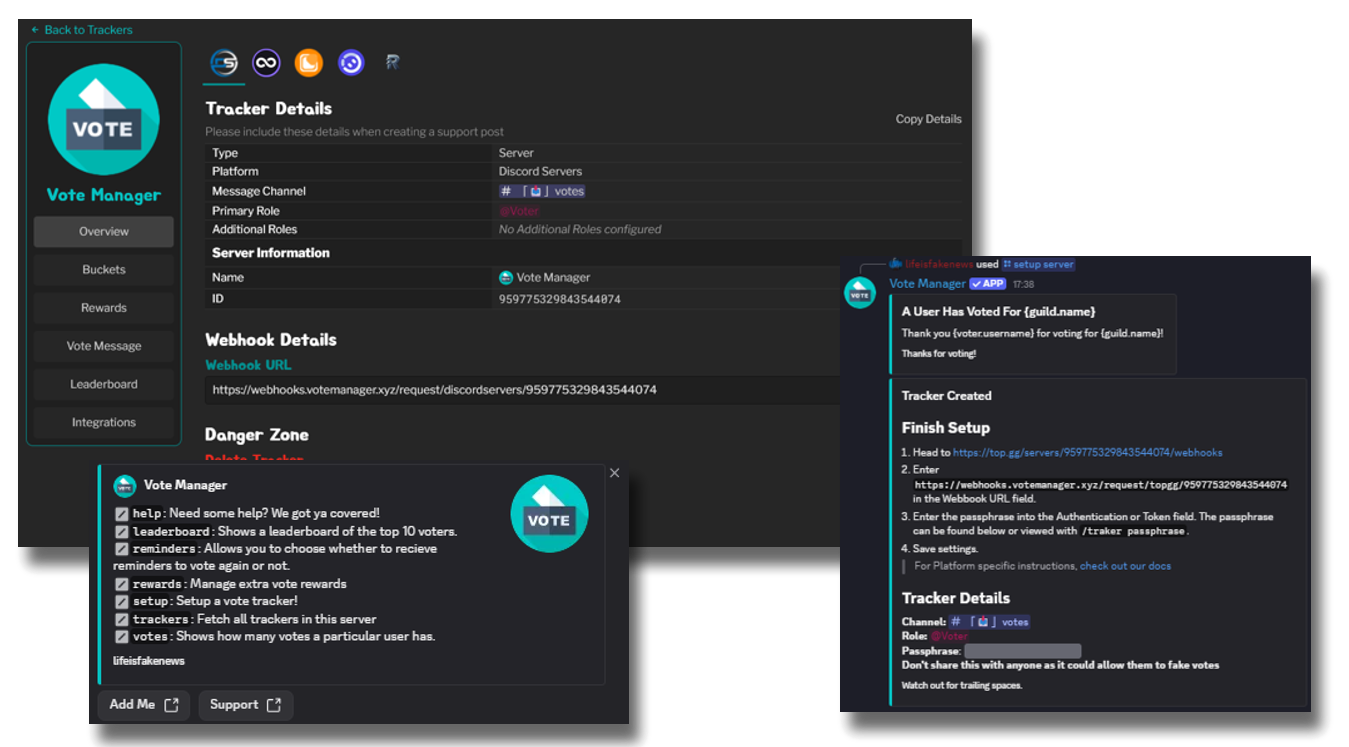The height and width of the screenshot is (747, 1349).
Task: Click the large Vote Manager sidebar logo
Action: click(x=103, y=119)
